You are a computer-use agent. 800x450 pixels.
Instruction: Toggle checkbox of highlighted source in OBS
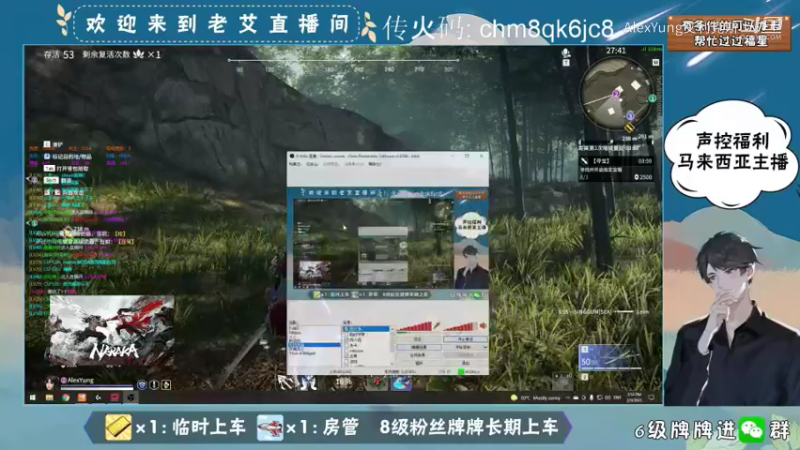[x=346, y=329]
